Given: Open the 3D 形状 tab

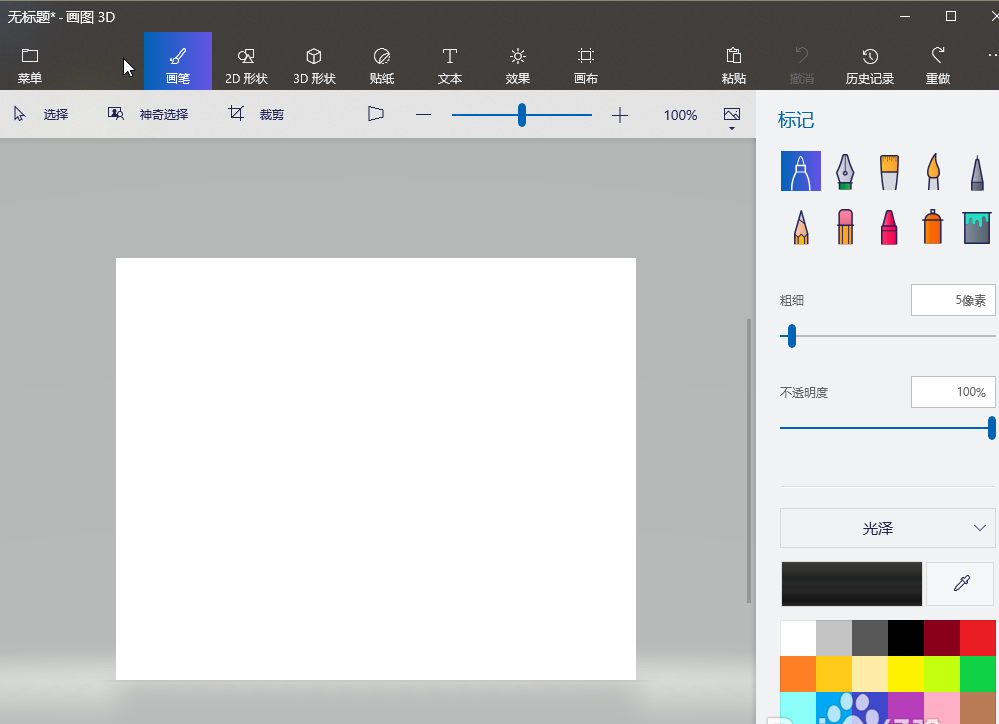Looking at the screenshot, I should [314, 66].
